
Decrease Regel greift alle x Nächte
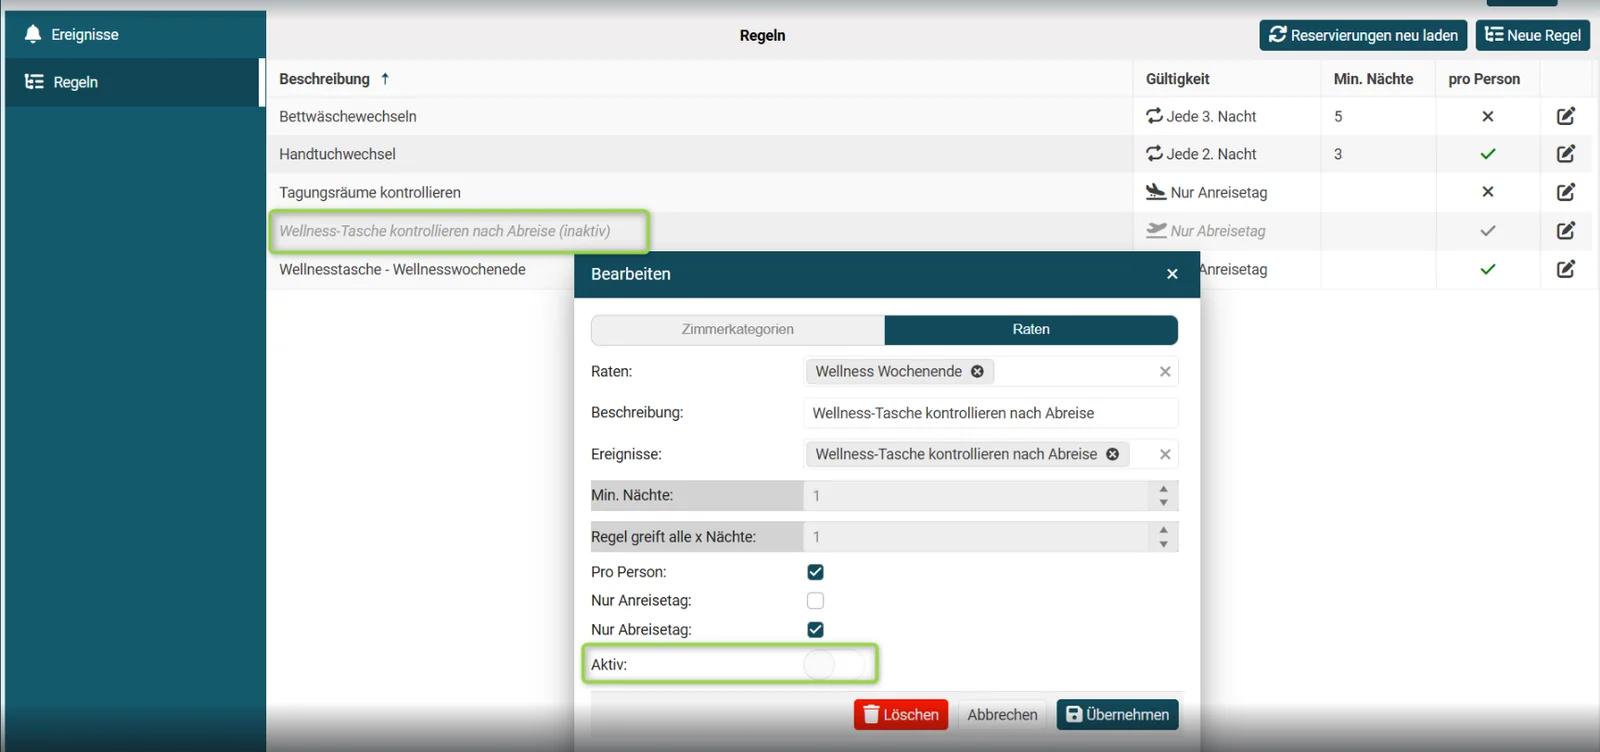coord(1163,544)
